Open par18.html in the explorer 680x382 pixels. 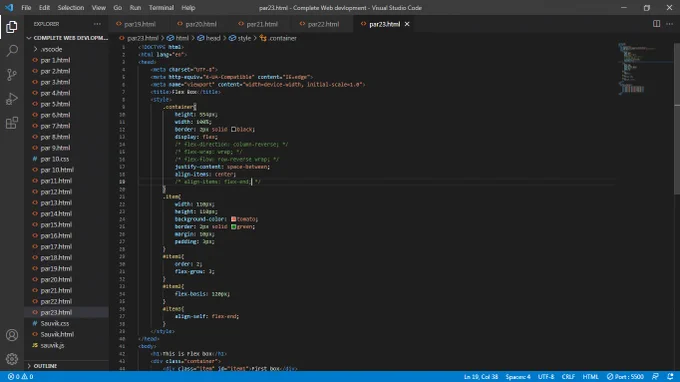click(x=66, y=258)
